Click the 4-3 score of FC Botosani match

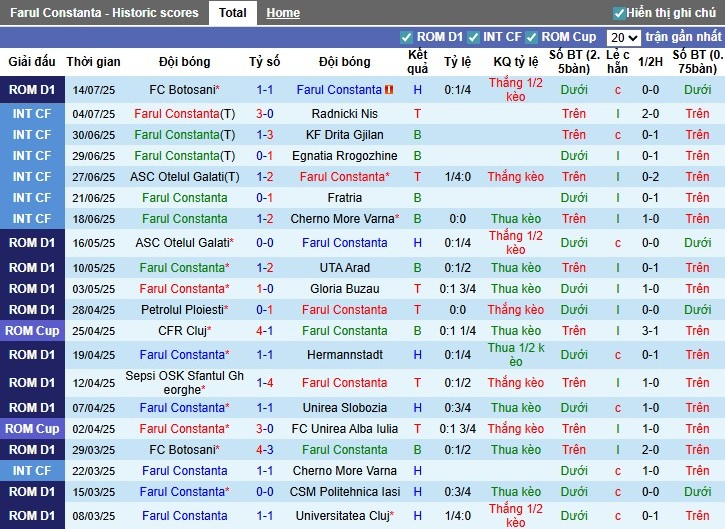pyautogui.click(x=265, y=450)
